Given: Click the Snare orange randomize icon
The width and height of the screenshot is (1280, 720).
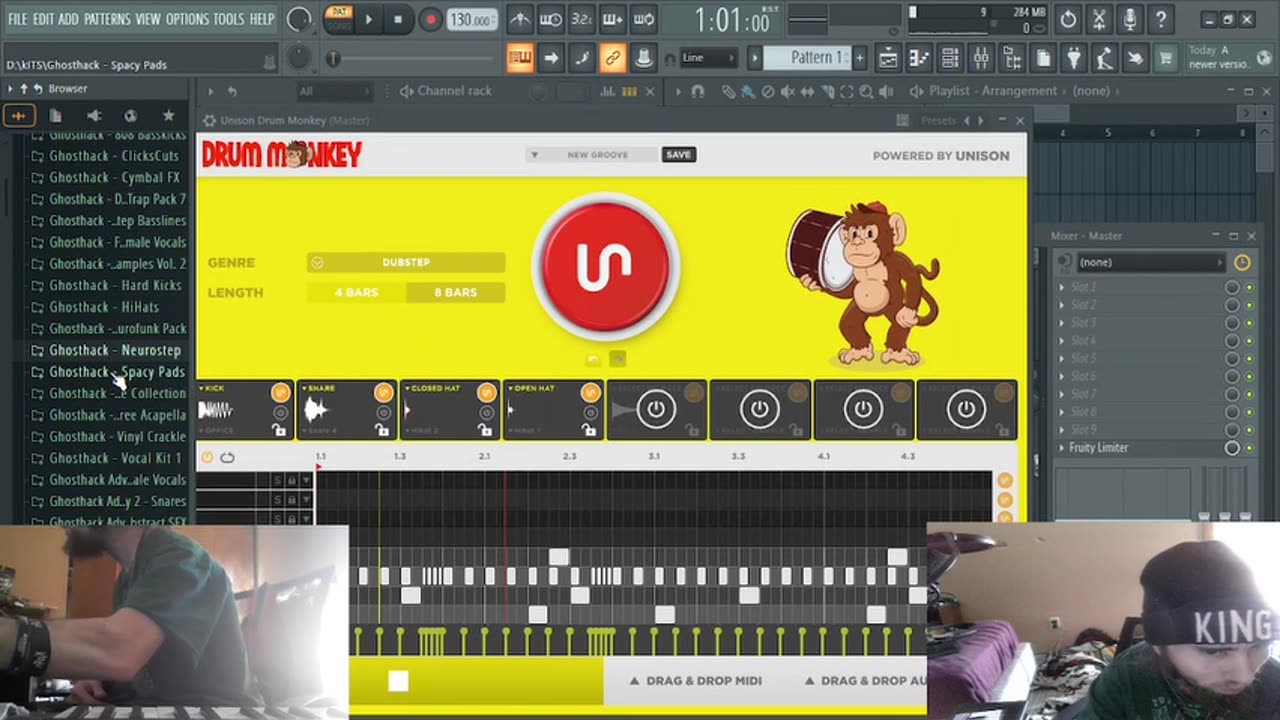Looking at the screenshot, I should (383, 393).
